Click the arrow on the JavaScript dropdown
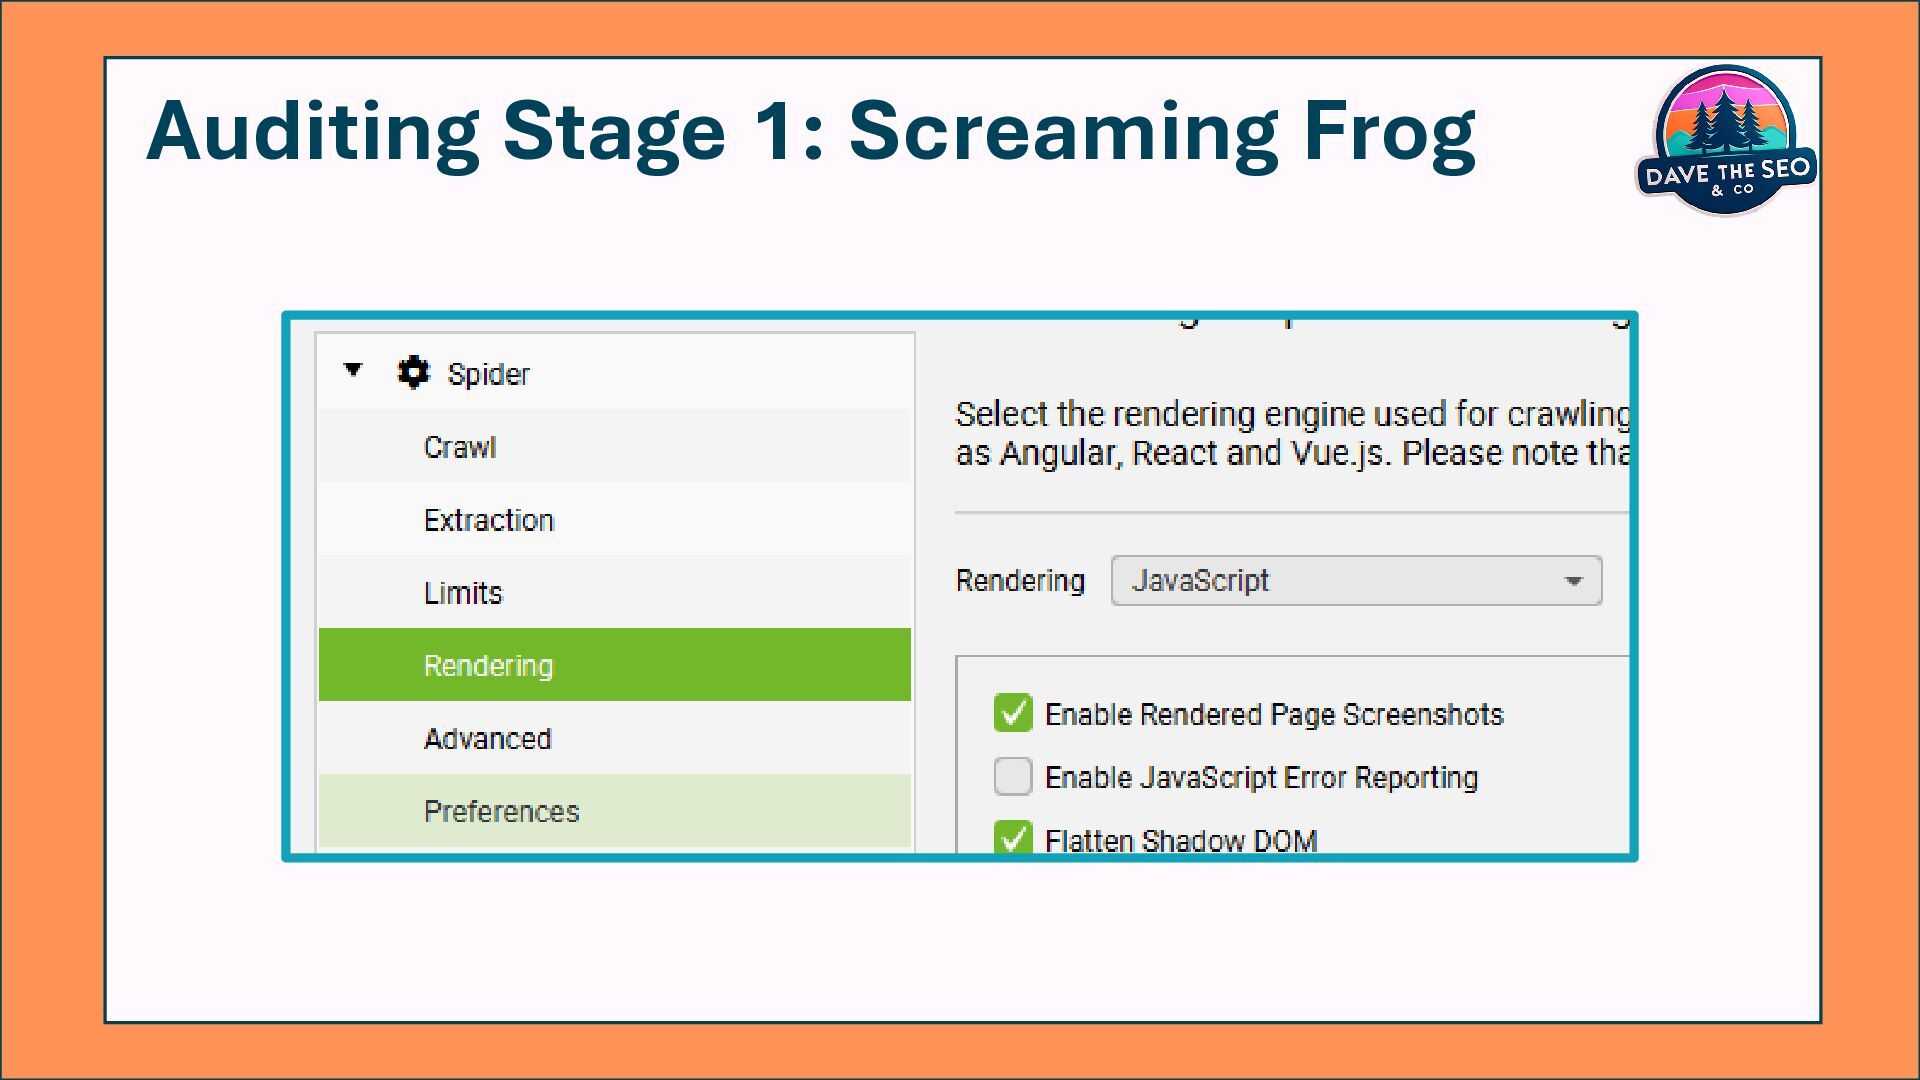 1573,581
